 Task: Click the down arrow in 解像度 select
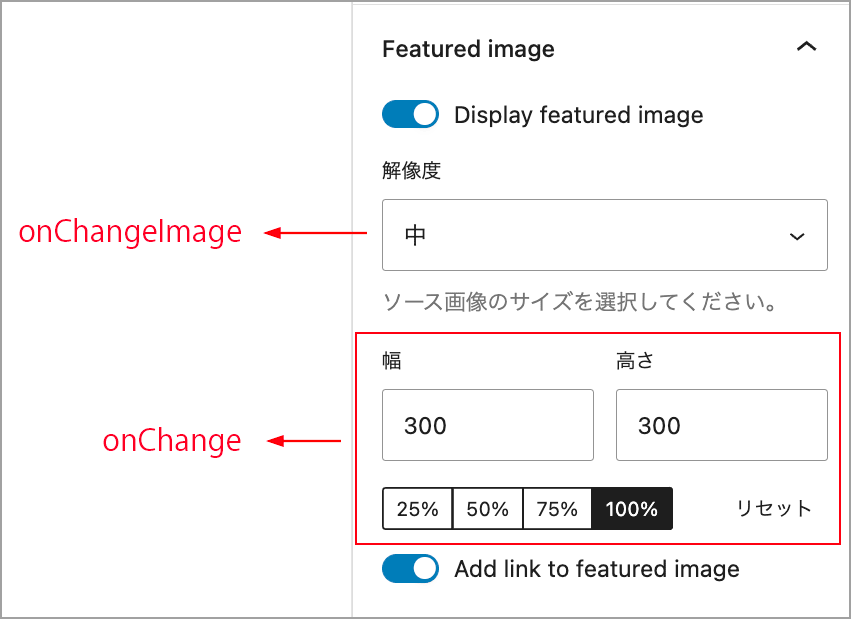pos(797,236)
